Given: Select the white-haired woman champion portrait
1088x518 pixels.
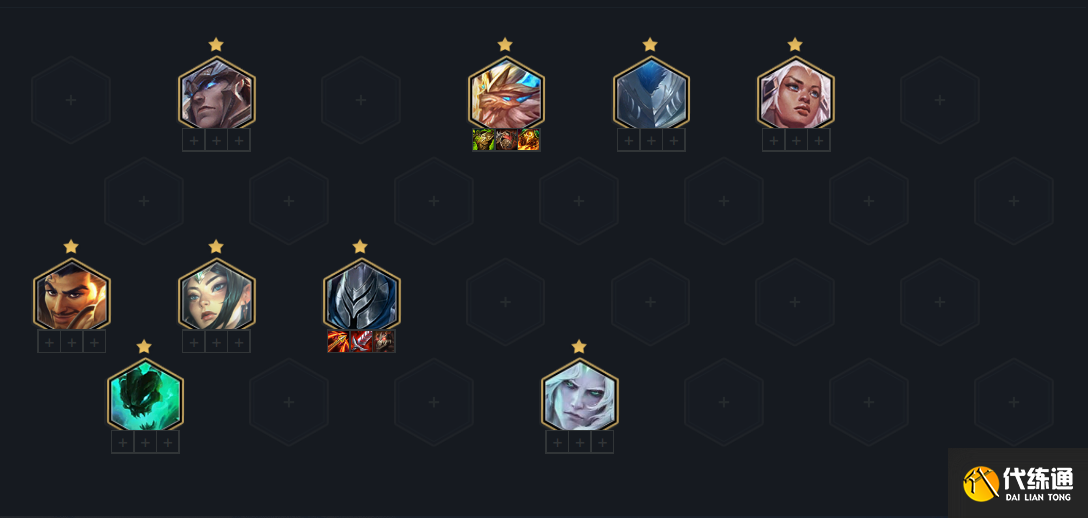Looking at the screenshot, I should (795, 94).
